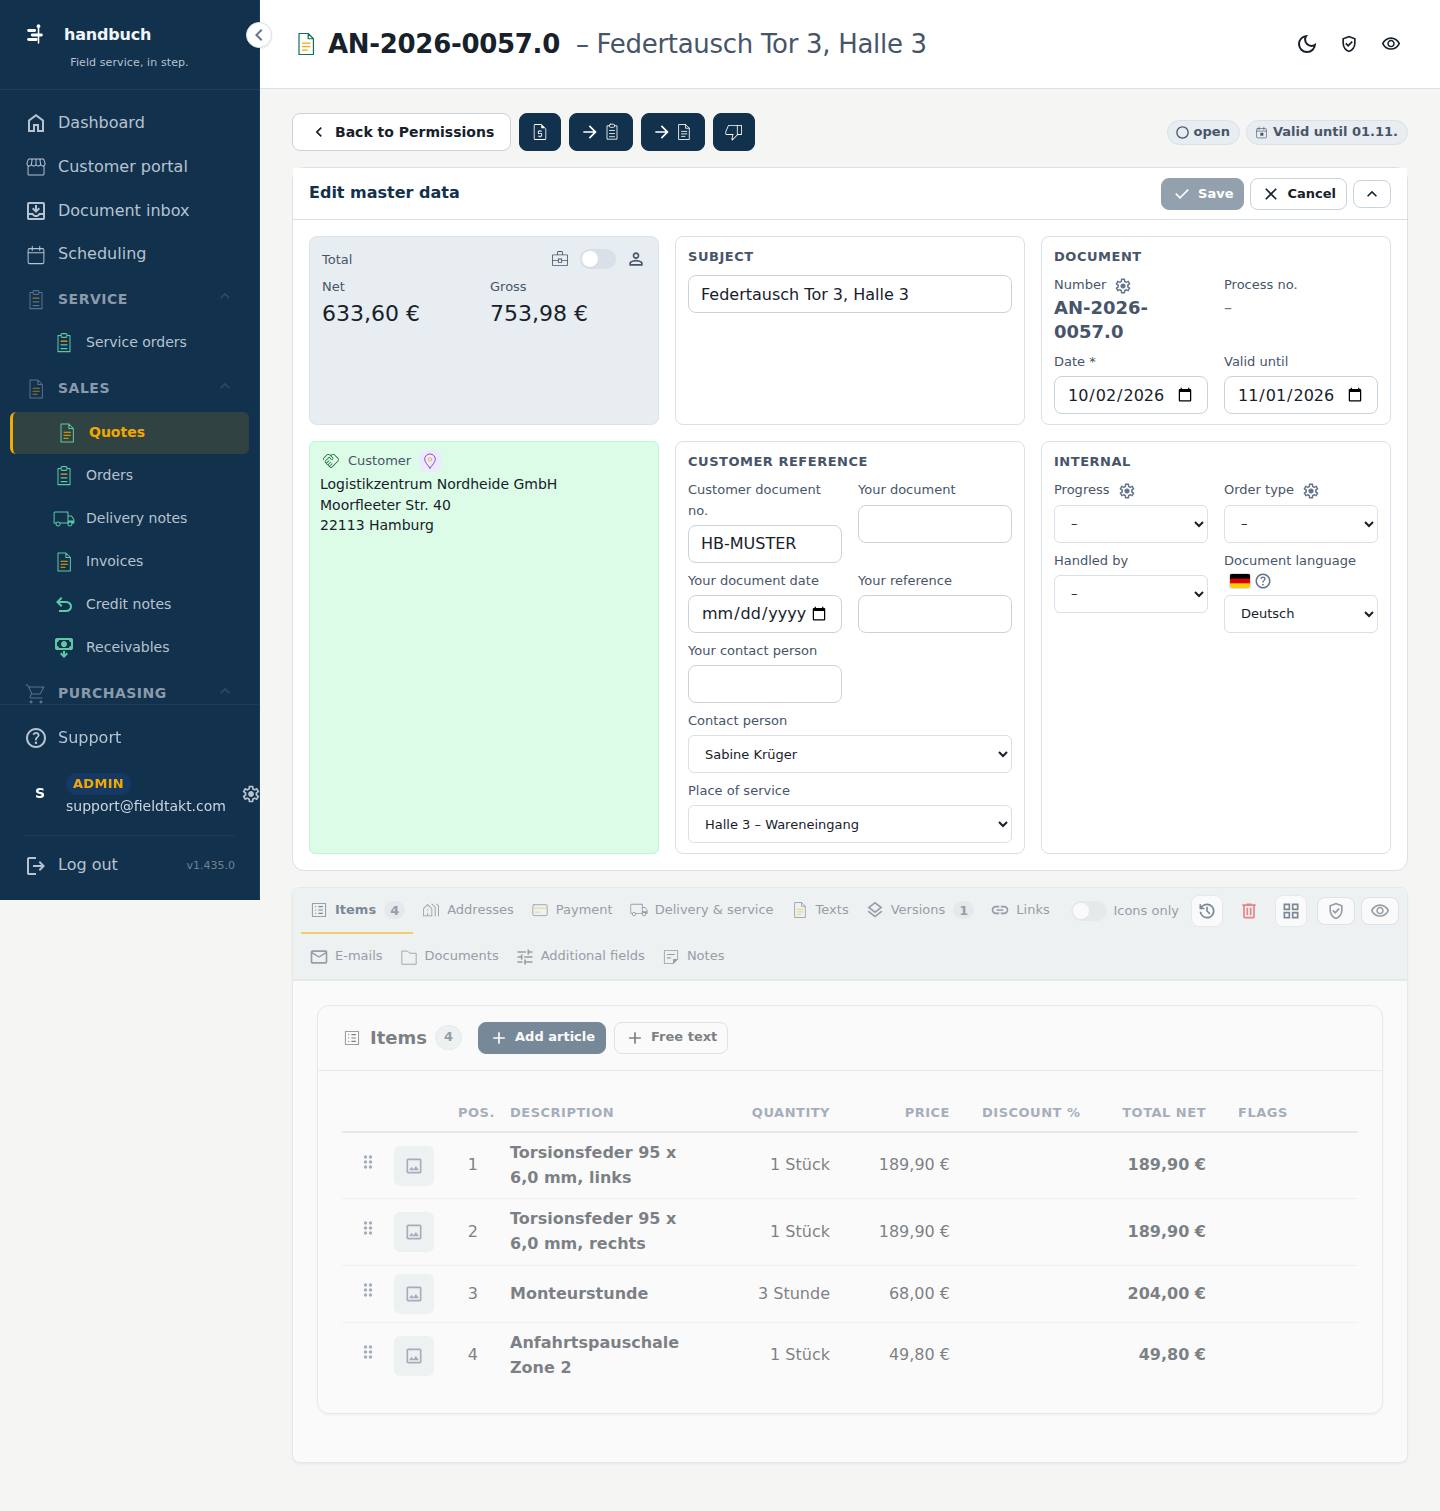Open the E-mails tab
Screen dimensions: 1440x1511
[347, 956]
